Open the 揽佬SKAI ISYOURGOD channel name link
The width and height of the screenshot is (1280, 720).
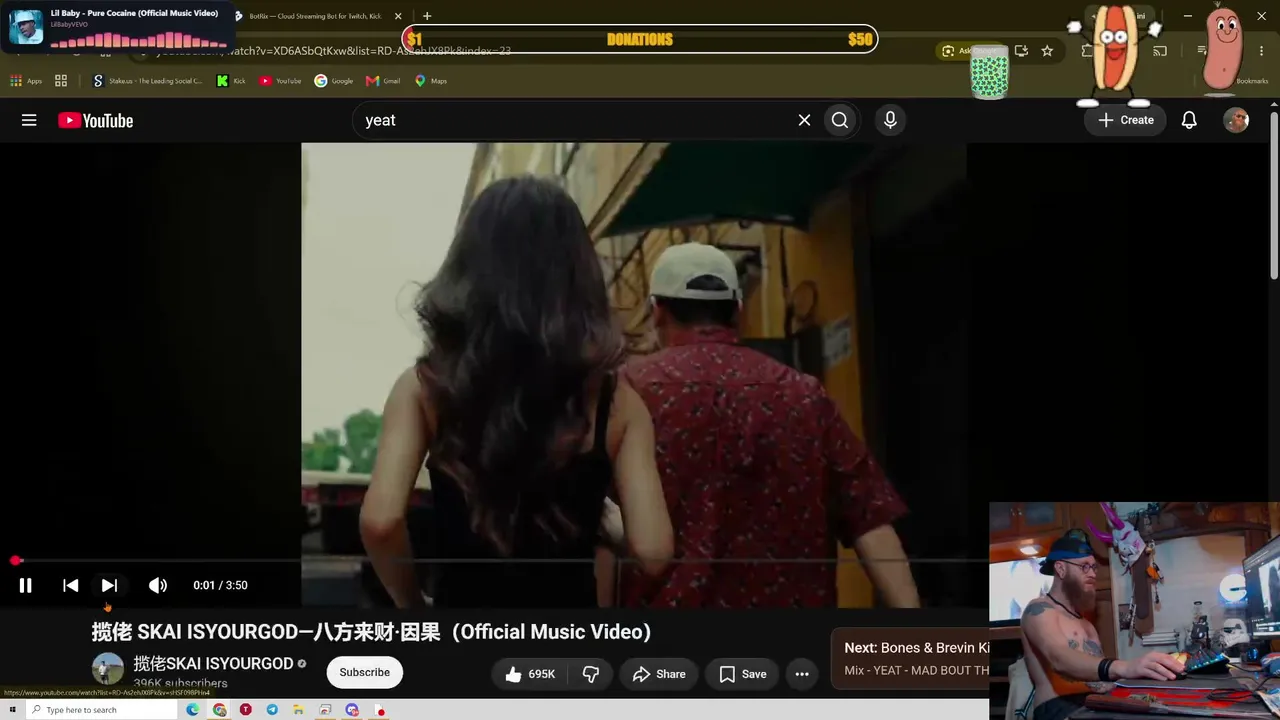point(213,663)
